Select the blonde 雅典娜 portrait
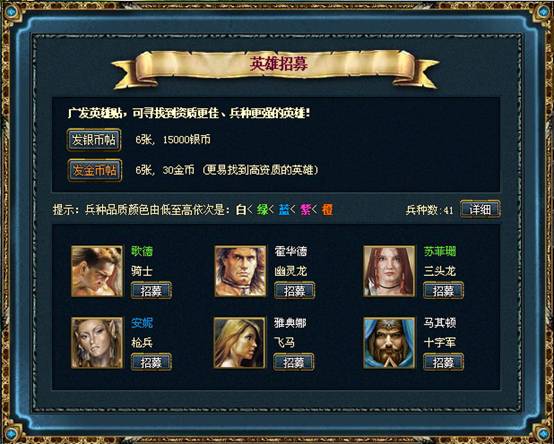 [x=239, y=343]
